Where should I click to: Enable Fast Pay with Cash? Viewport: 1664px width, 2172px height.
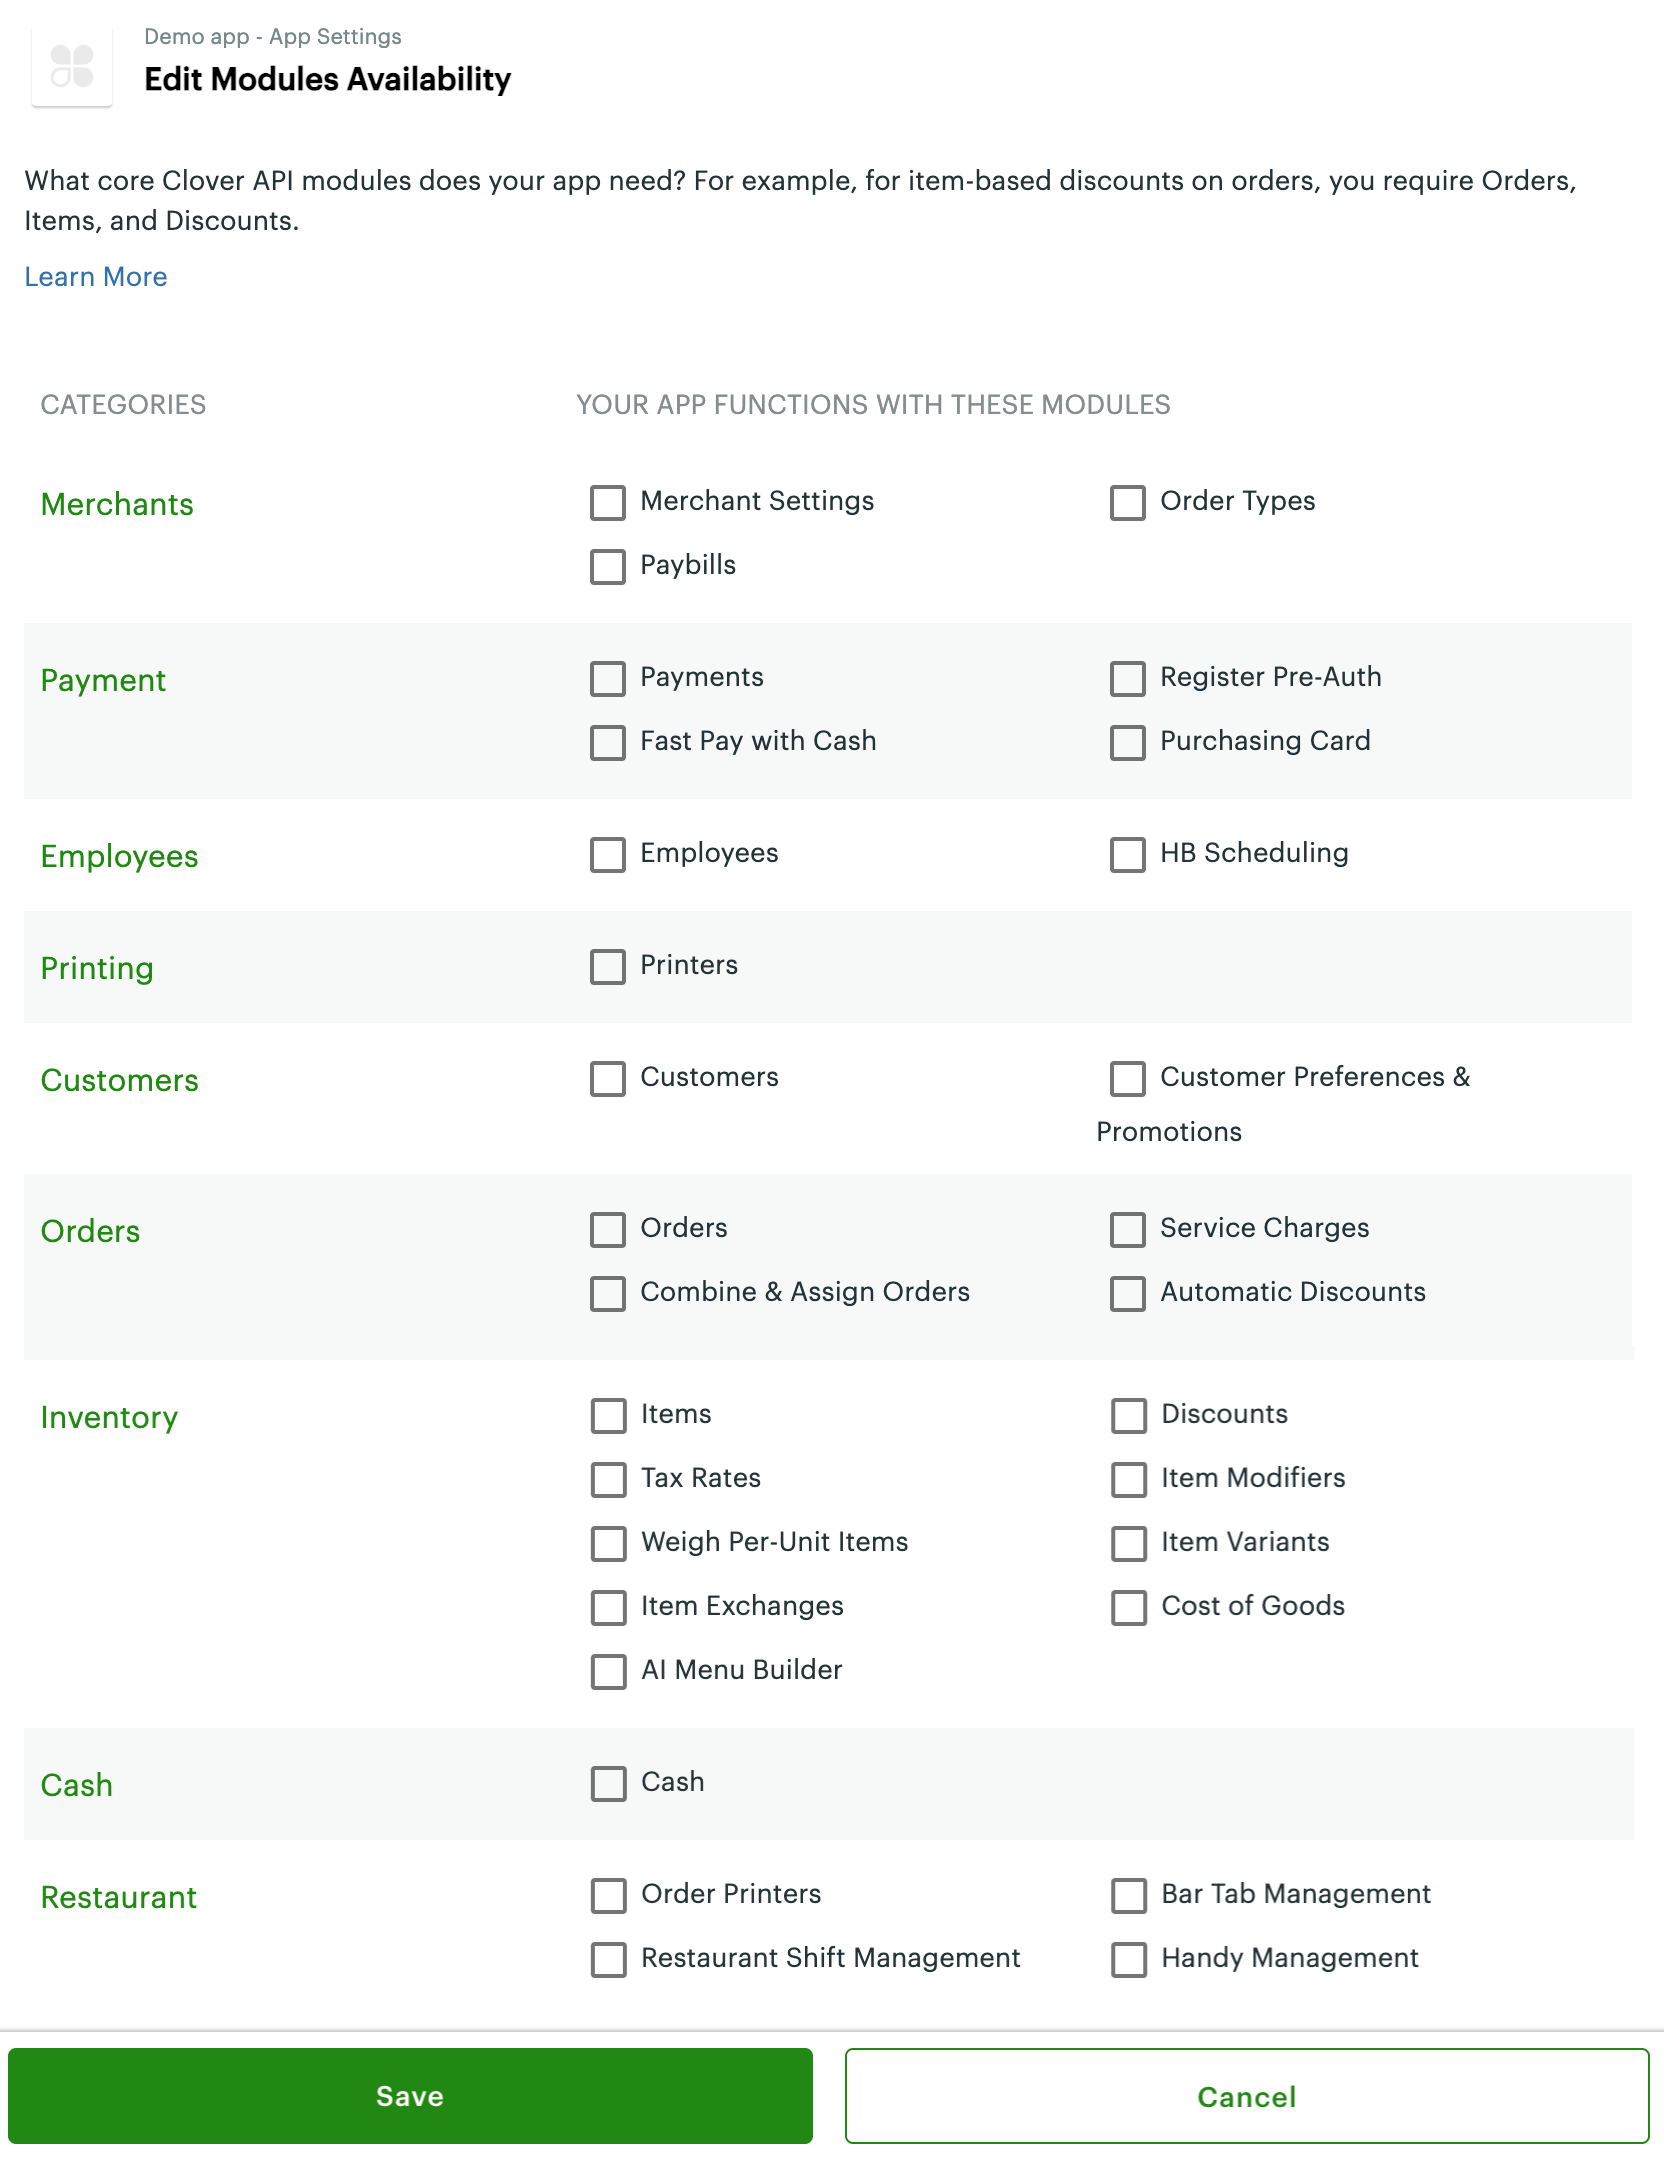[608, 743]
